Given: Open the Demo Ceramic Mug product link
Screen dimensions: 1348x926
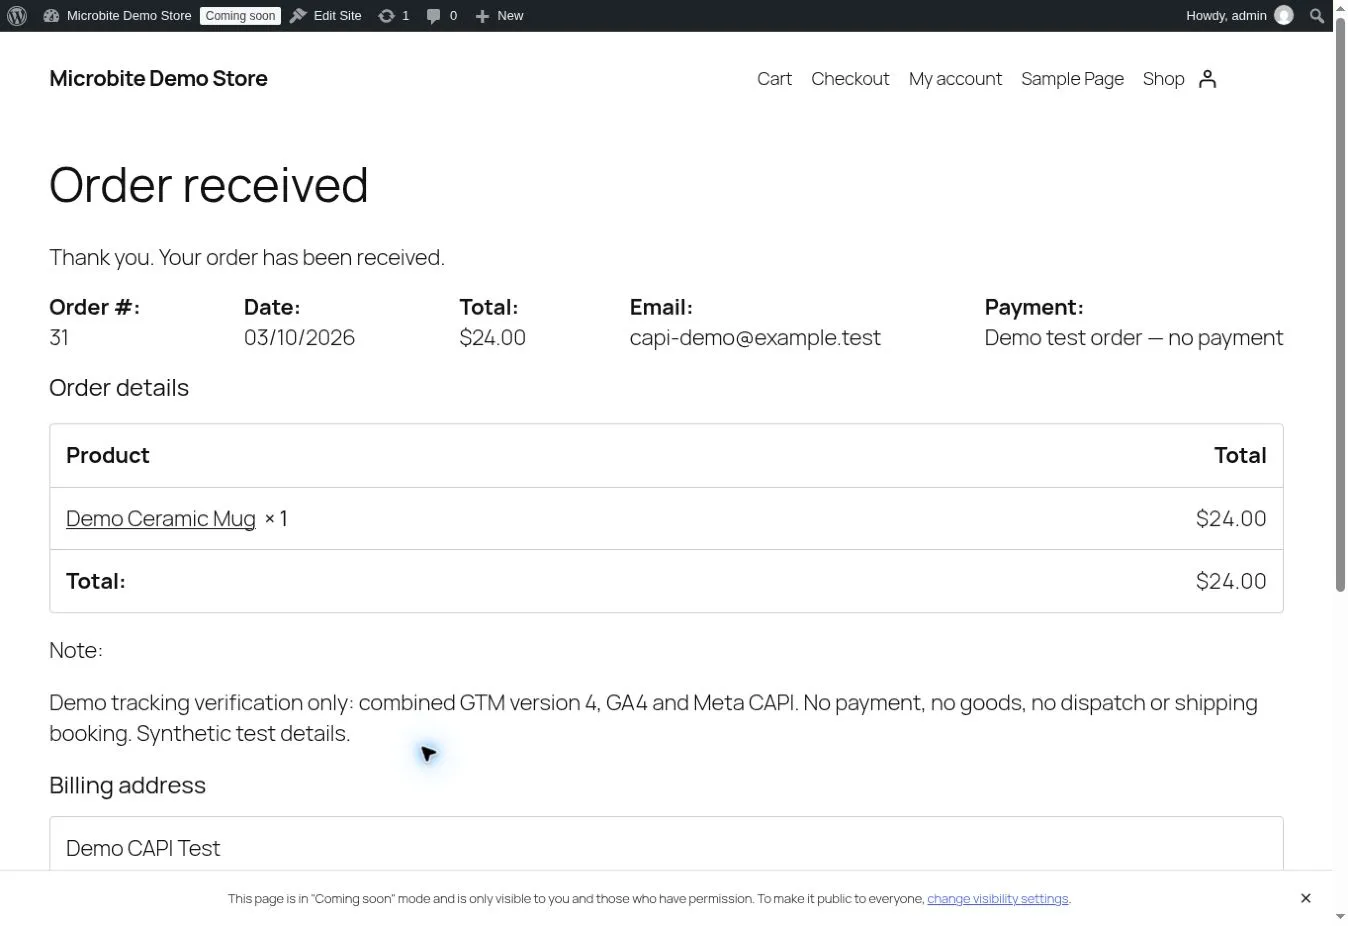Looking at the screenshot, I should point(161,519).
